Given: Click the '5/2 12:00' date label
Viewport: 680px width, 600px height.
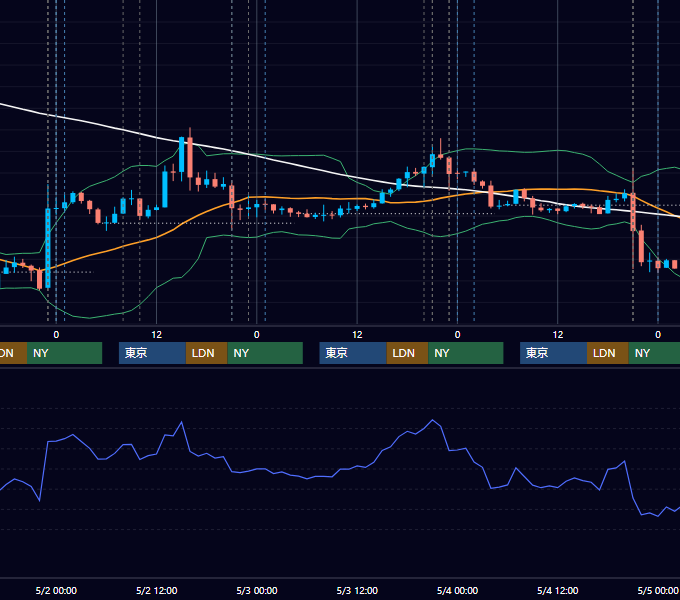Looking at the screenshot, I should point(157,590).
